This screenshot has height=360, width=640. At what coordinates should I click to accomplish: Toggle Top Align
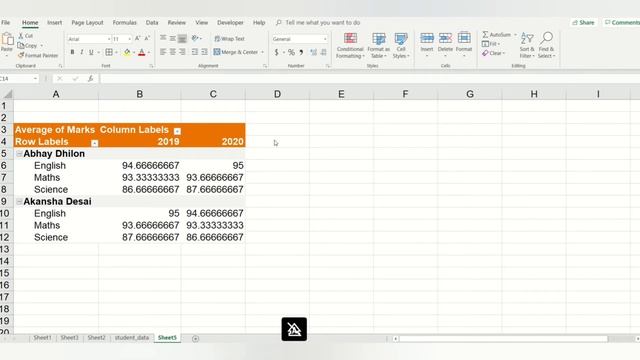(163, 38)
